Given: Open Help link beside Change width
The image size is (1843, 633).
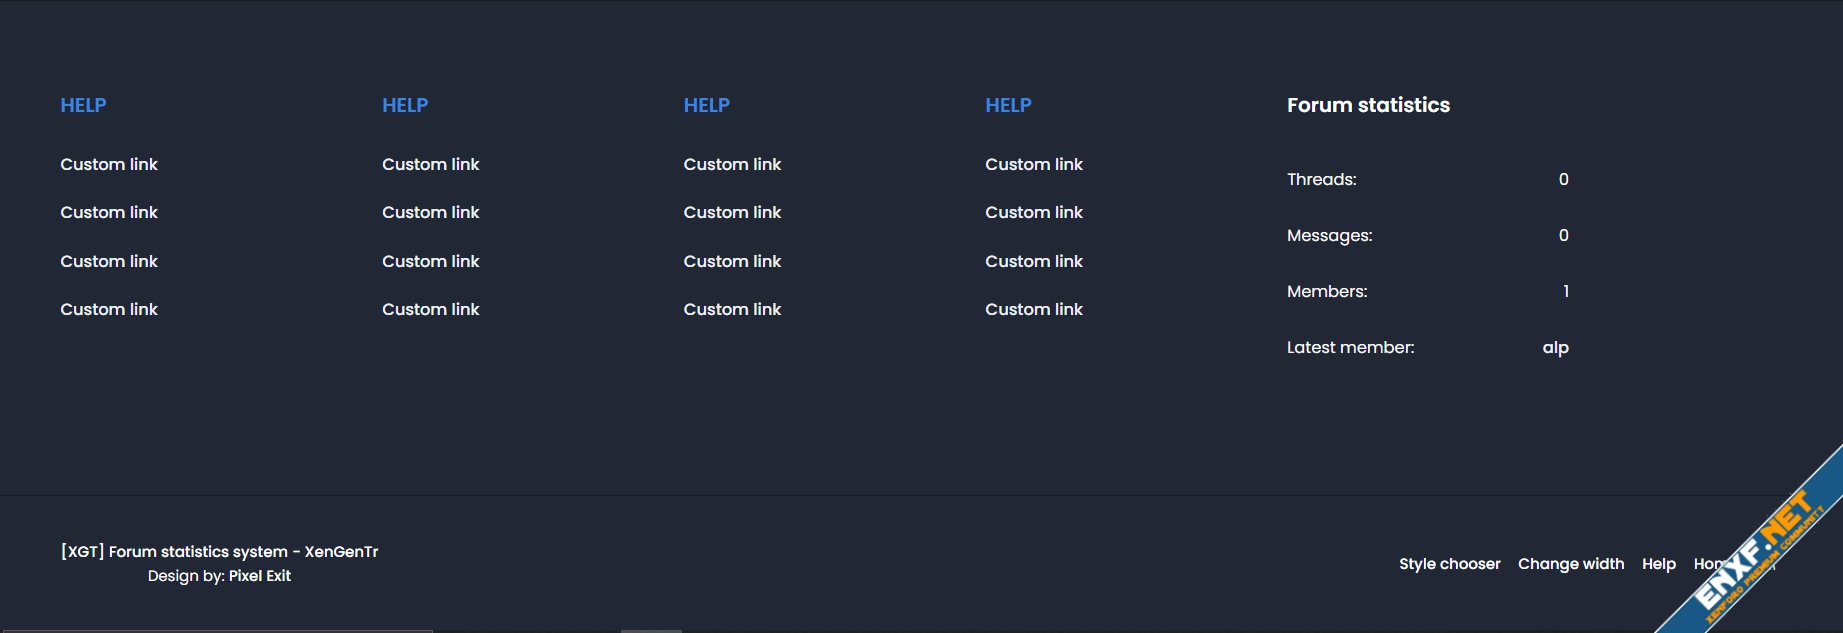Looking at the screenshot, I should click(1658, 564).
